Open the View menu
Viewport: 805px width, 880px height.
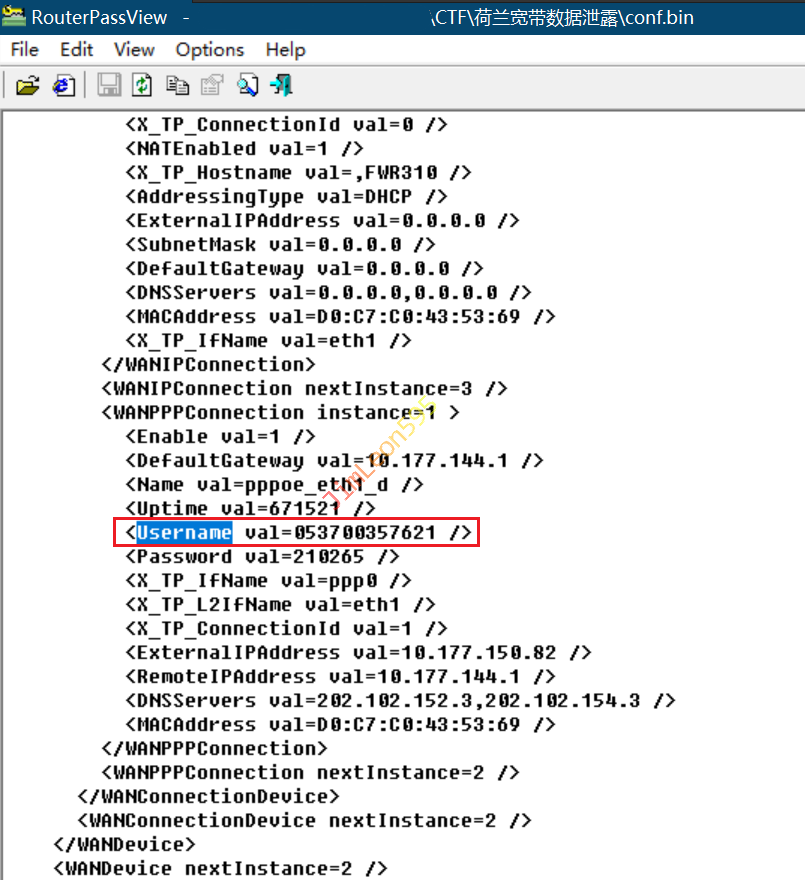(x=134, y=50)
